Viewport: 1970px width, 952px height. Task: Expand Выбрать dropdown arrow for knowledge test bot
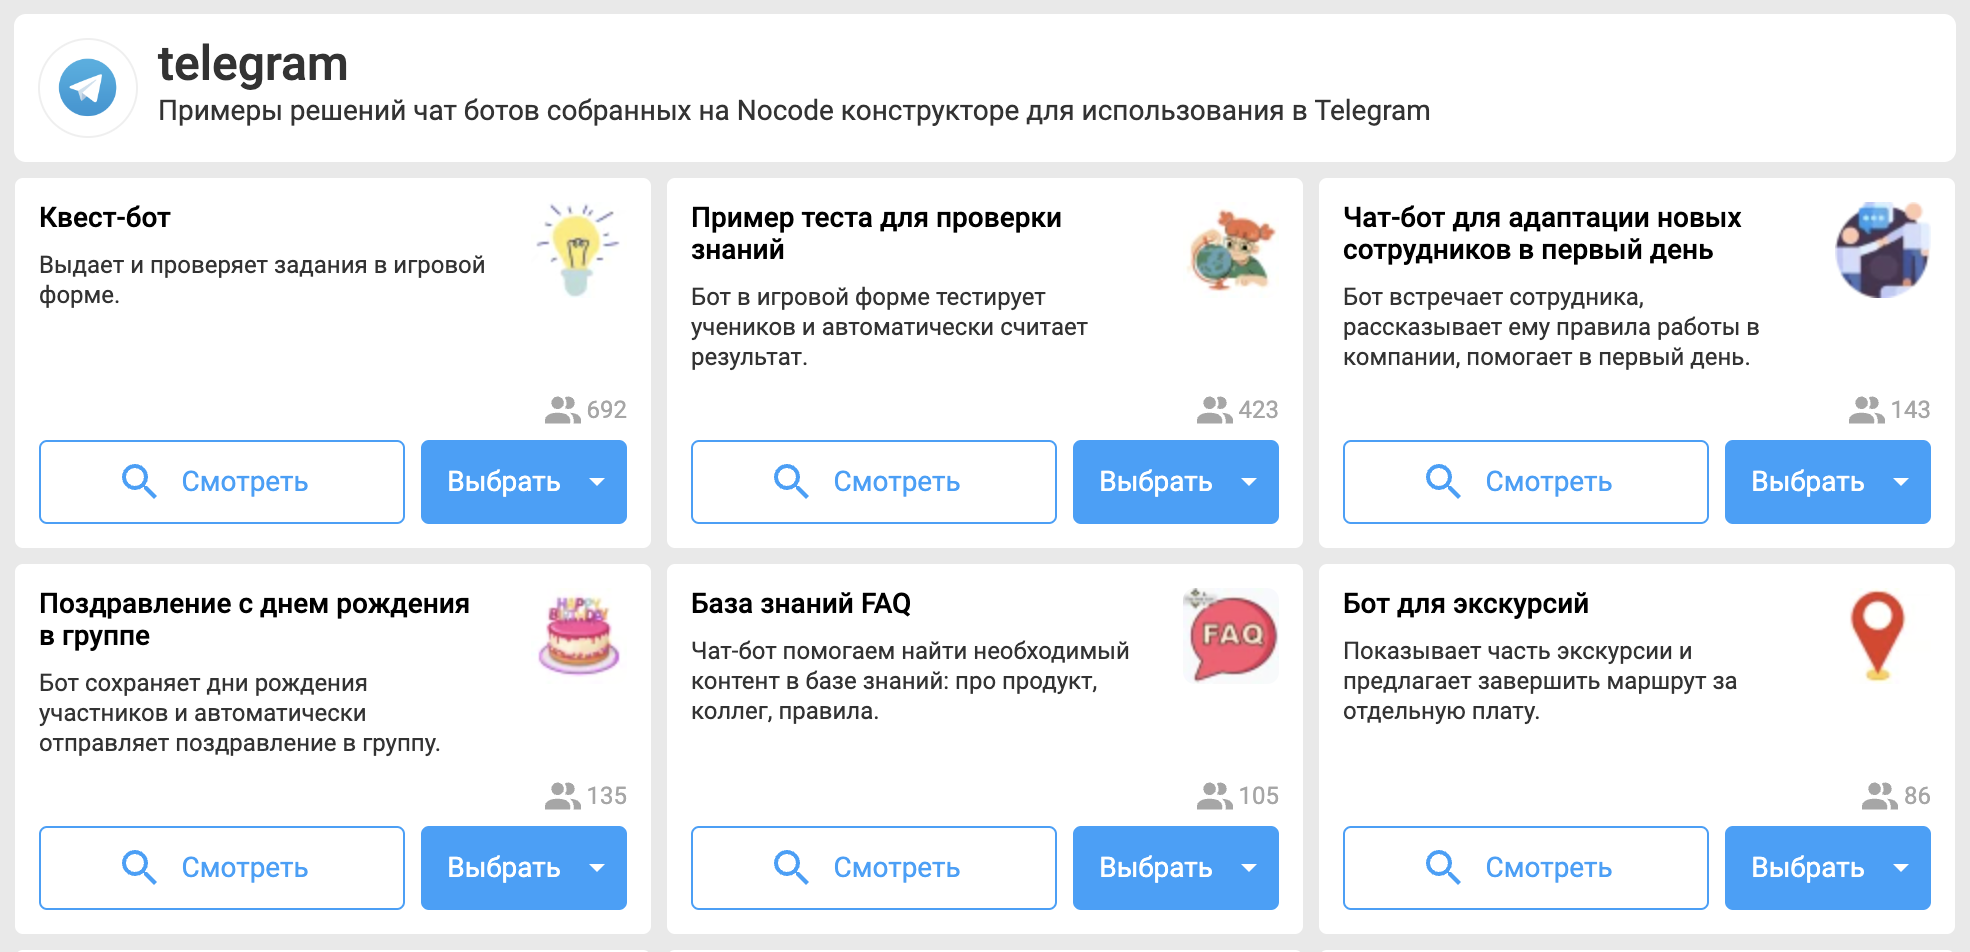[x=1249, y=482]
